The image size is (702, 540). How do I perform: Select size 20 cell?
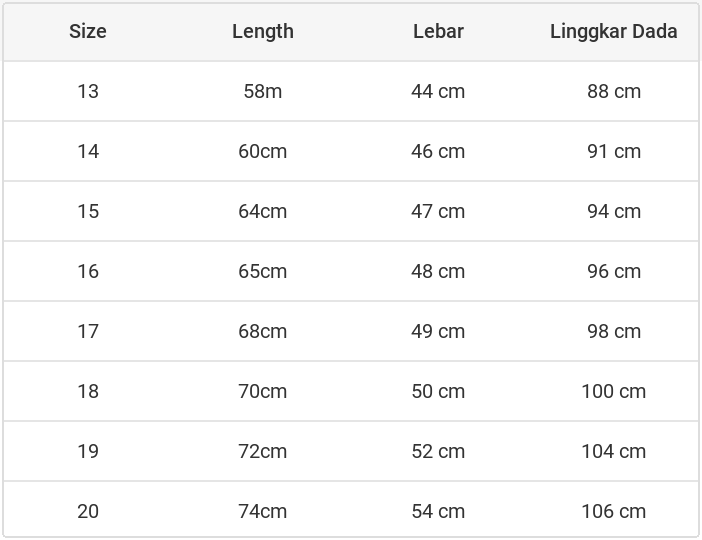point(88,511)
